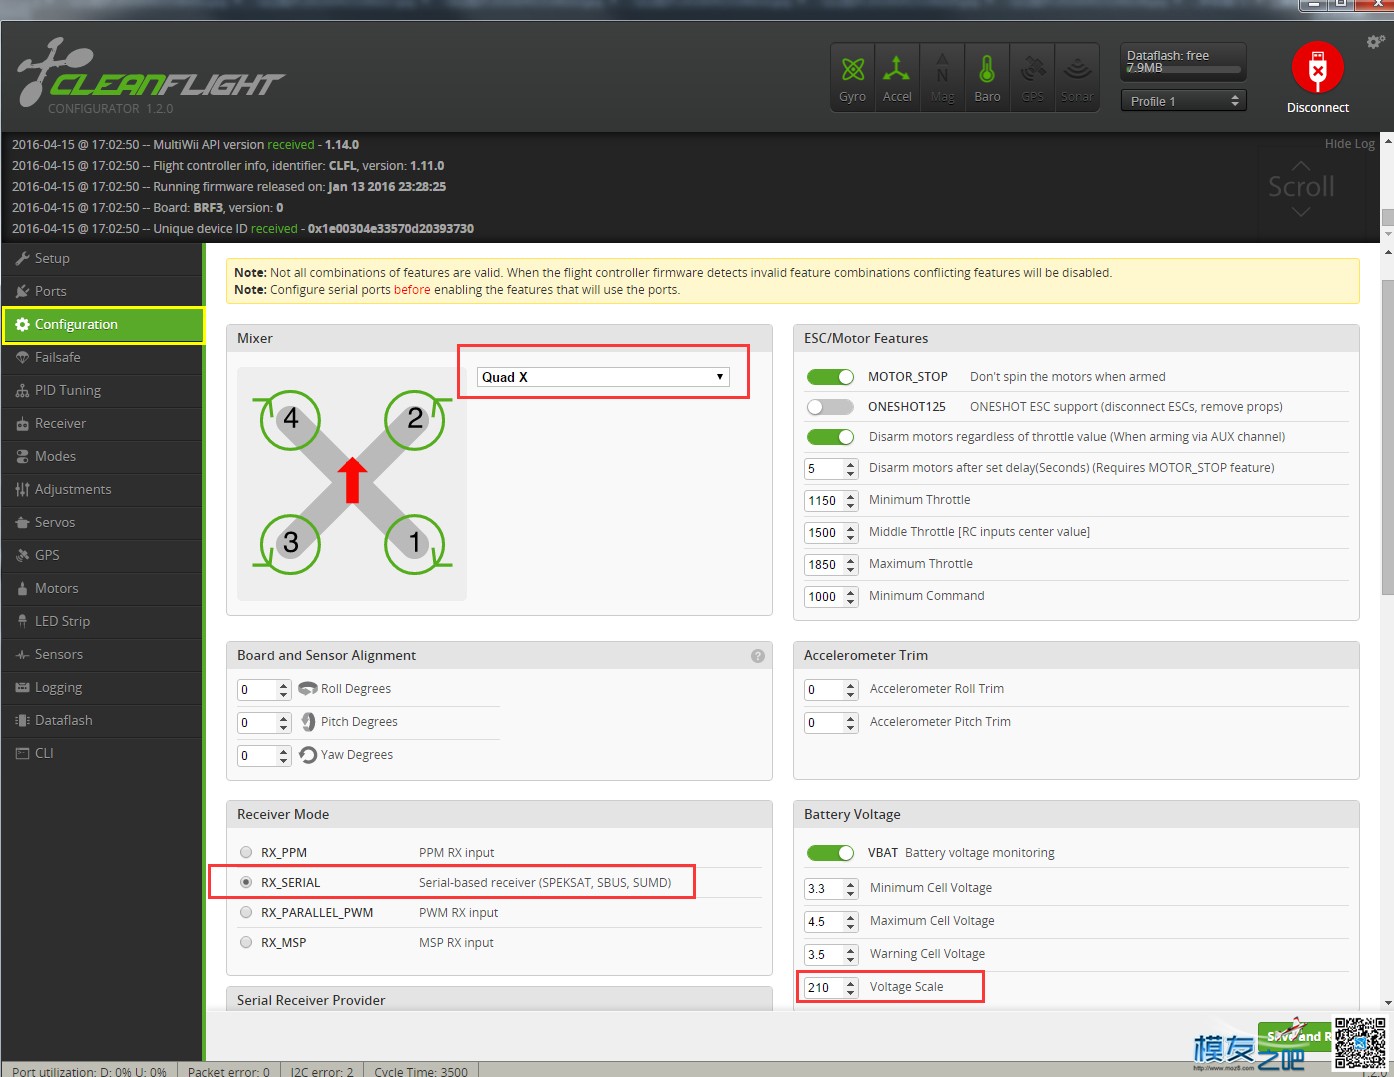Image resolution: width=1394 pixels, height=1077 pixels.
Task: Select the RX_PARALLEL_PWM receiver mode
Action: [246, 912]
